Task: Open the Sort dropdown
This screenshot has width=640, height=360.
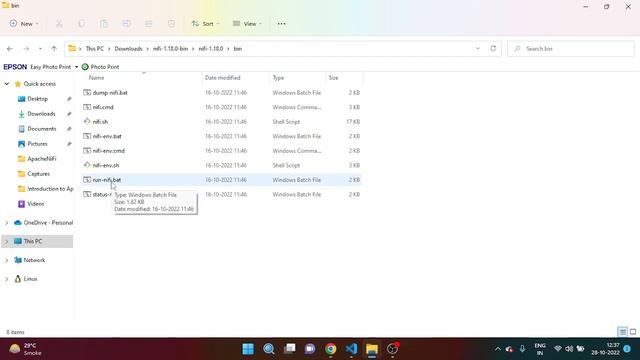Action: tap(205, 24)
